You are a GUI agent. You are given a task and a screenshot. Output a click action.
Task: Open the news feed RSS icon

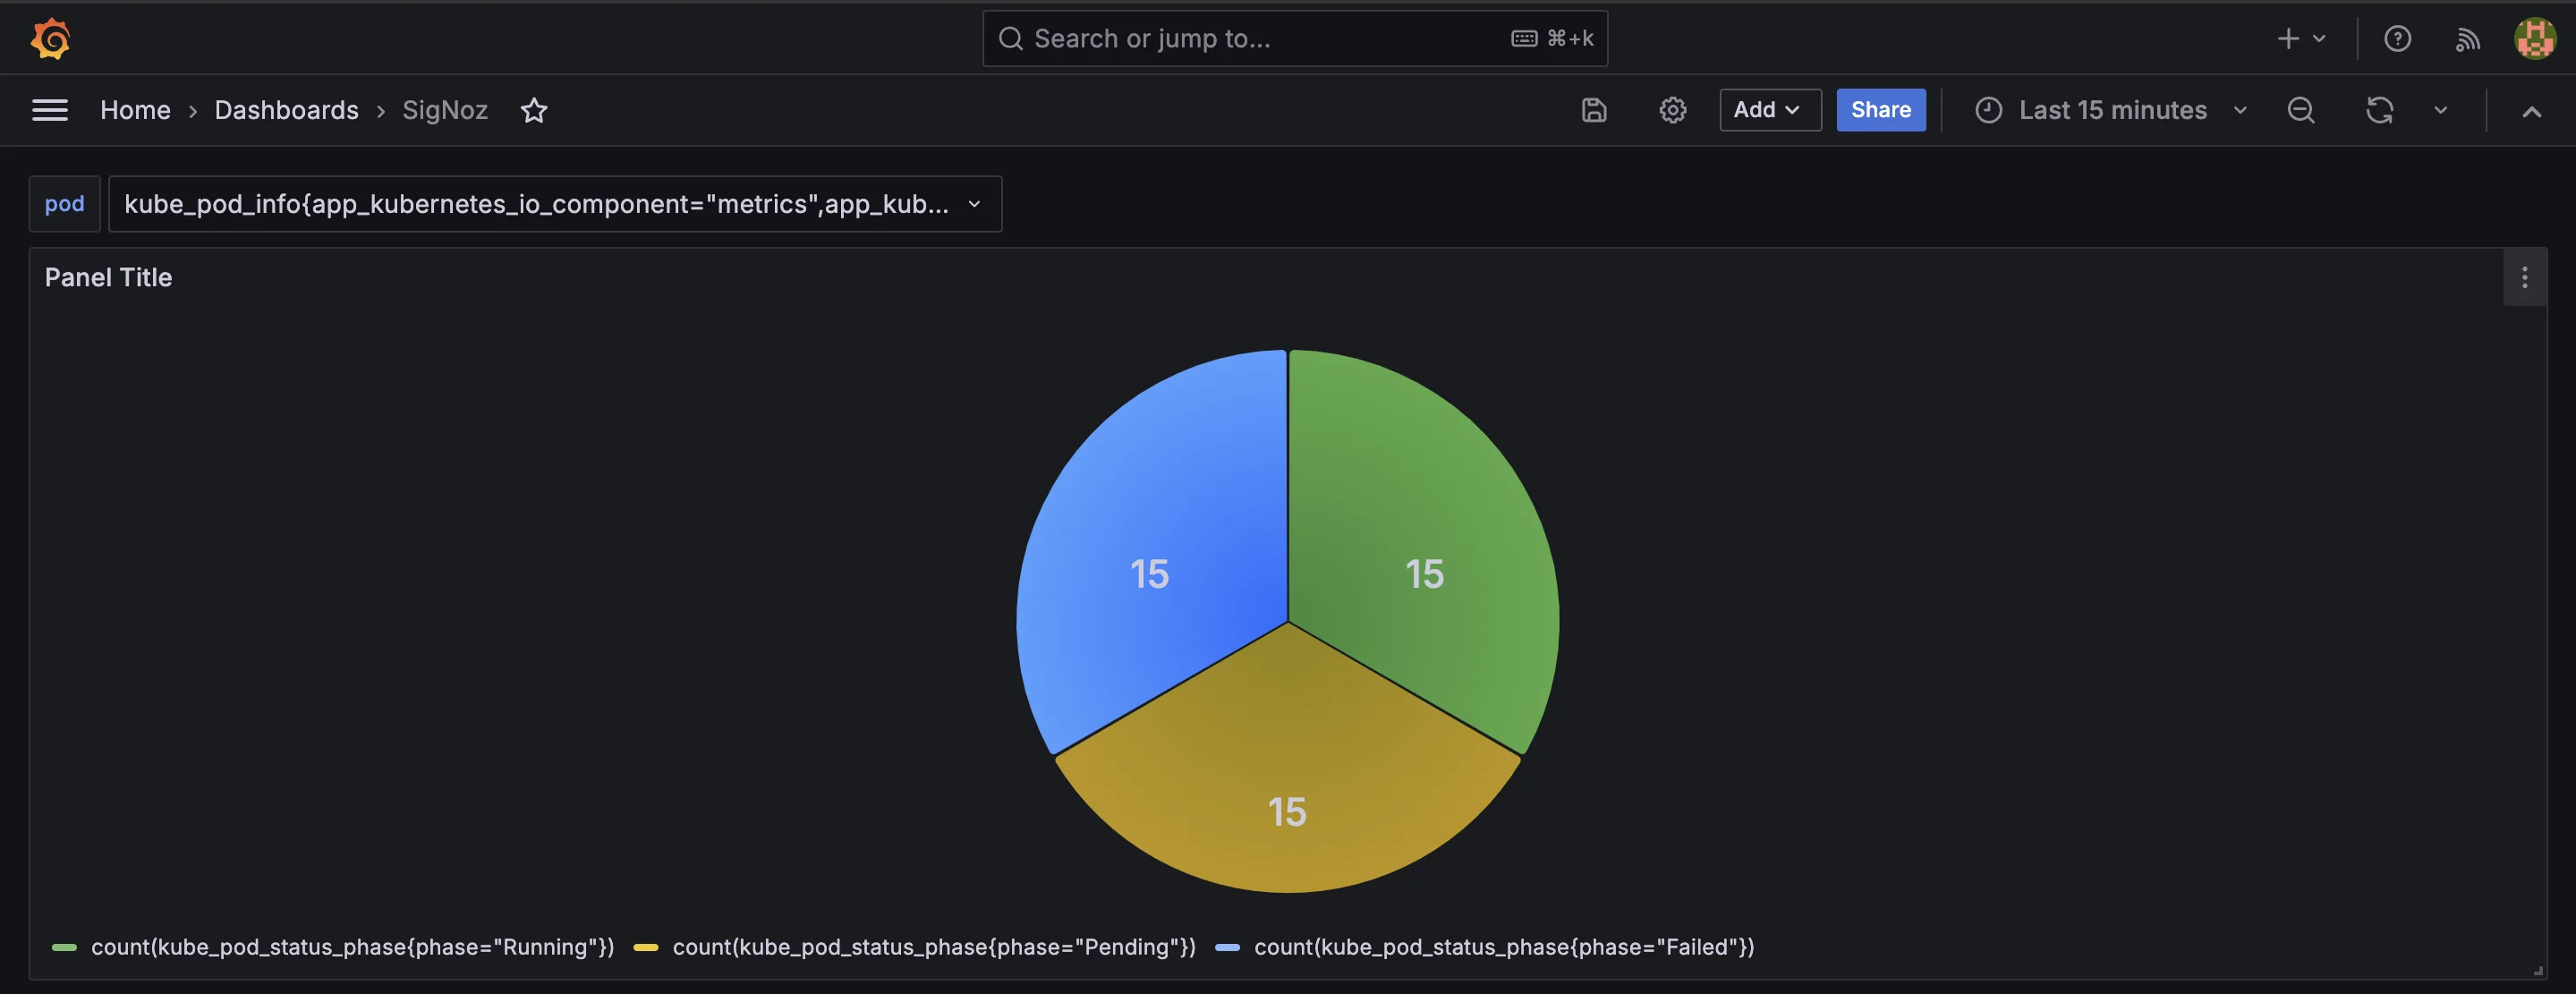tap(2467, 39)
